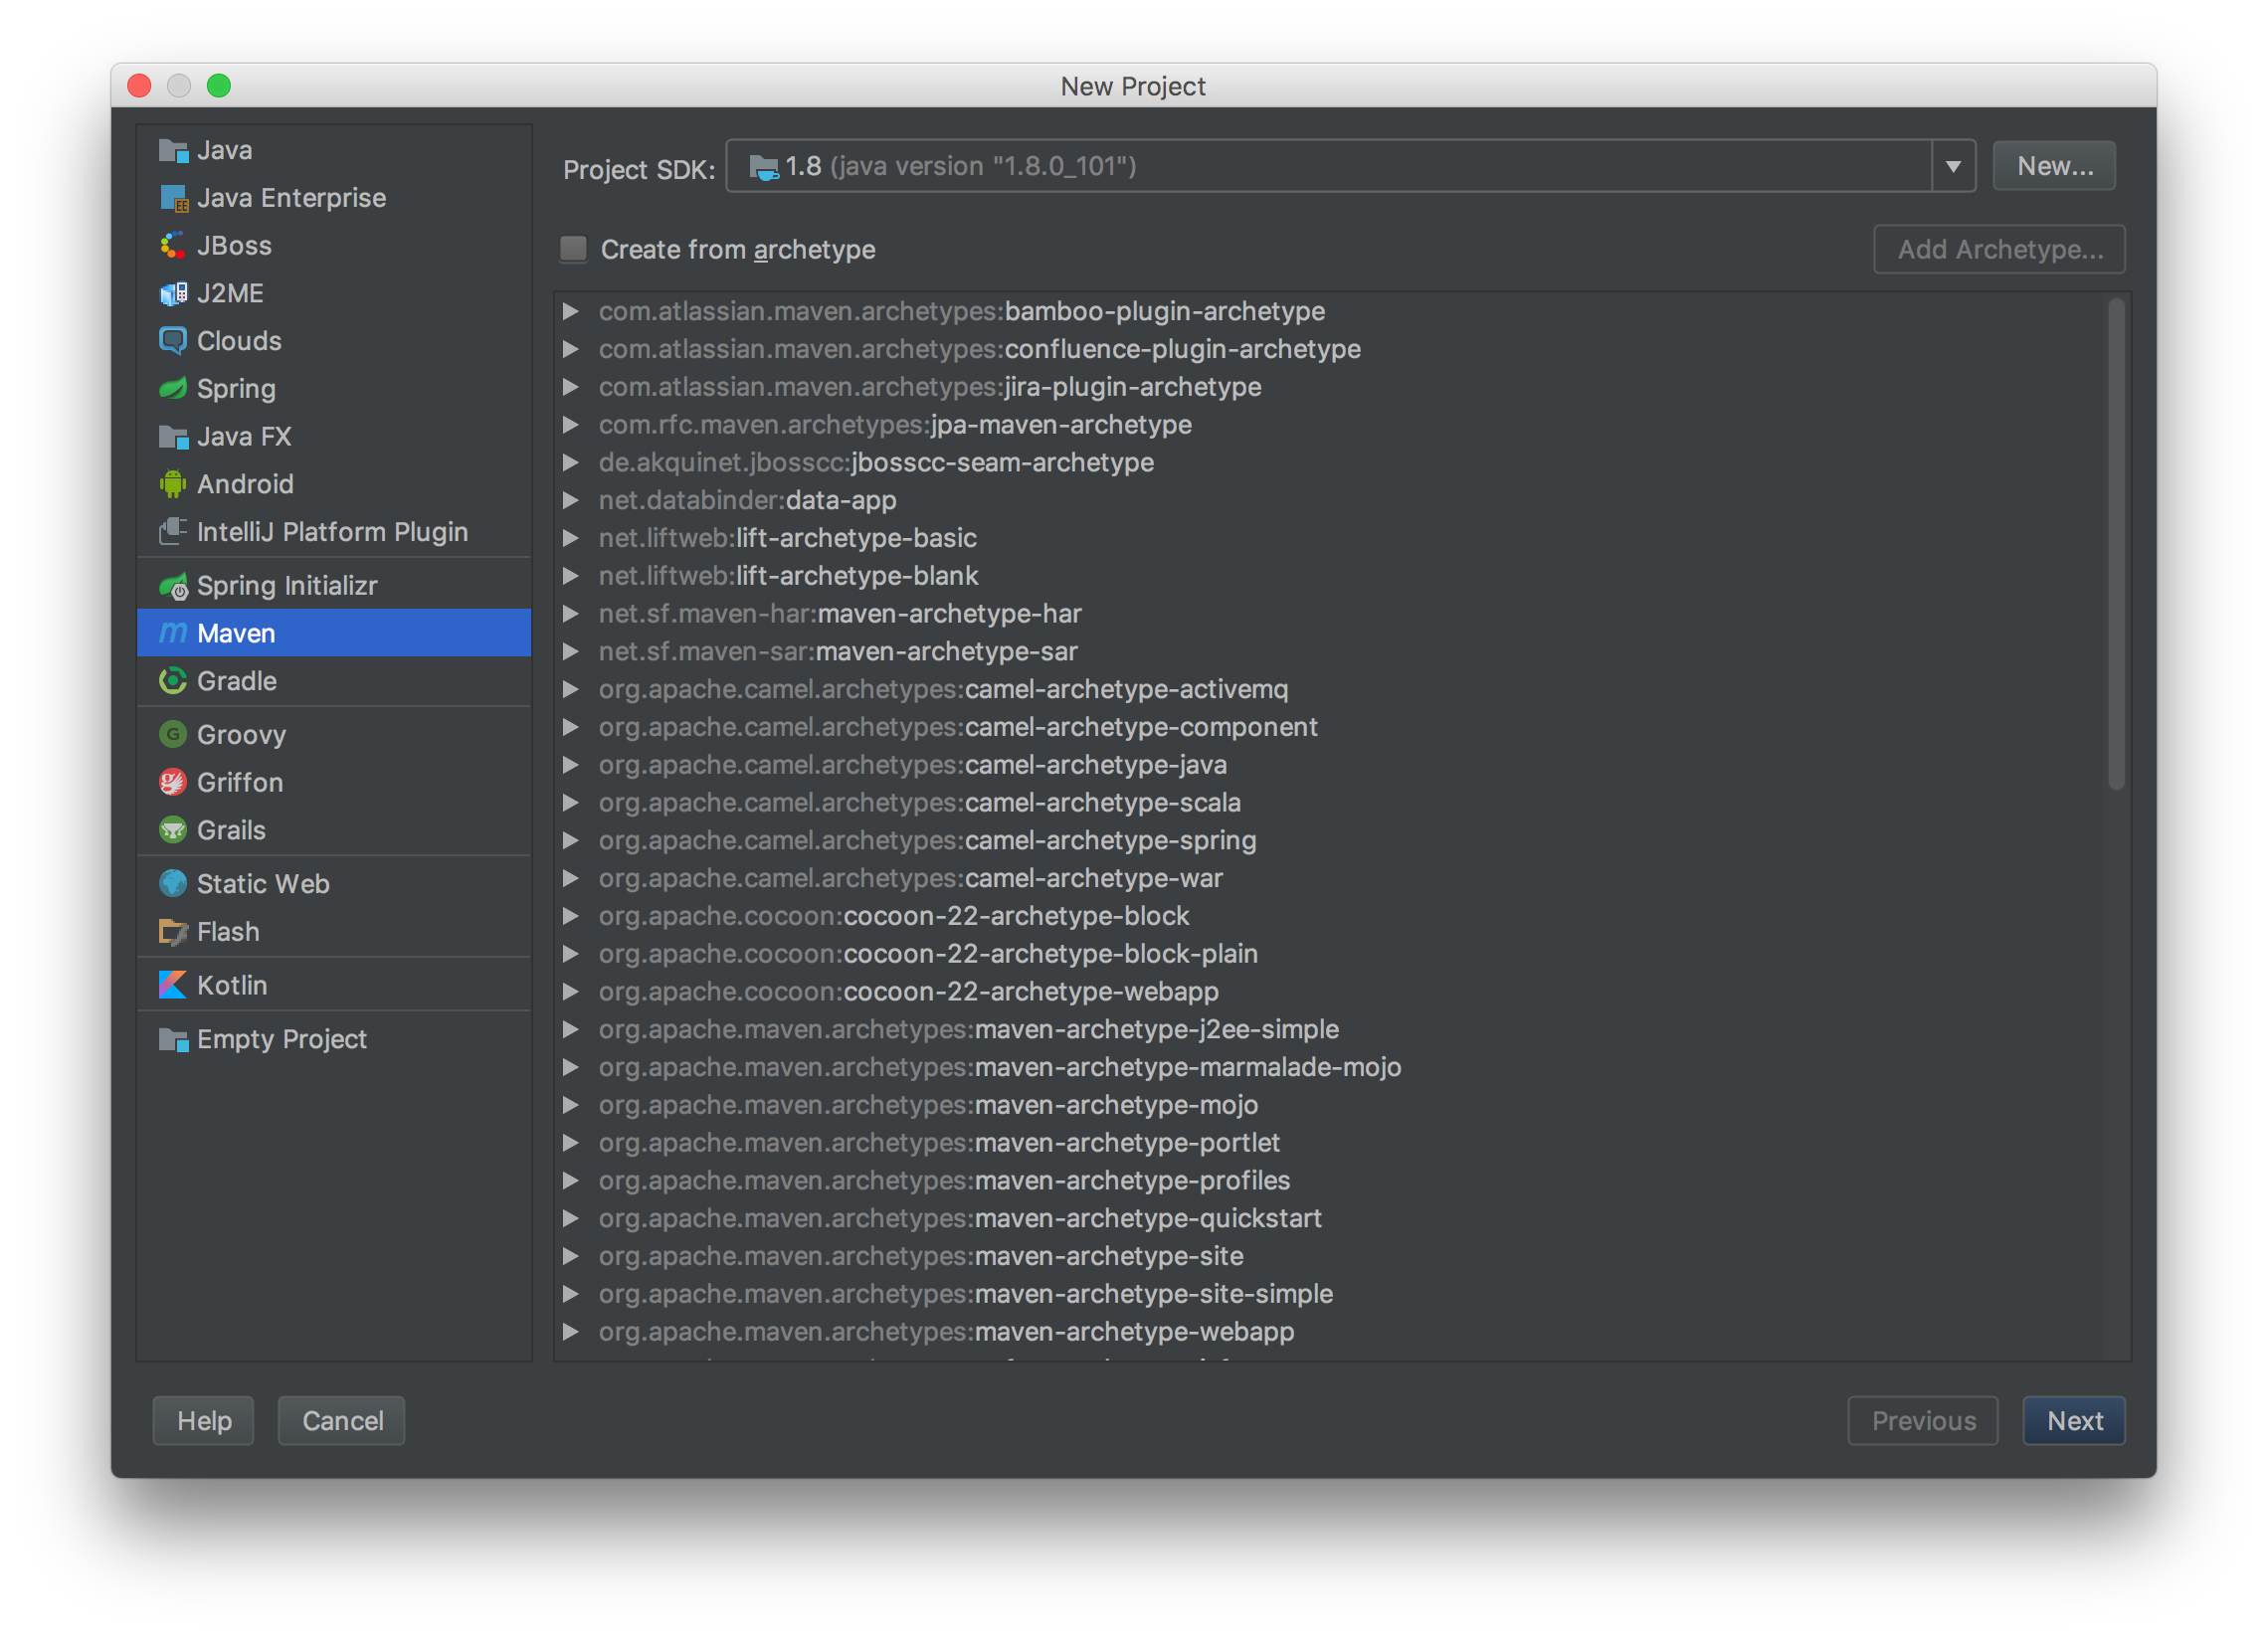Click the Previous button

(1923, 1421)
